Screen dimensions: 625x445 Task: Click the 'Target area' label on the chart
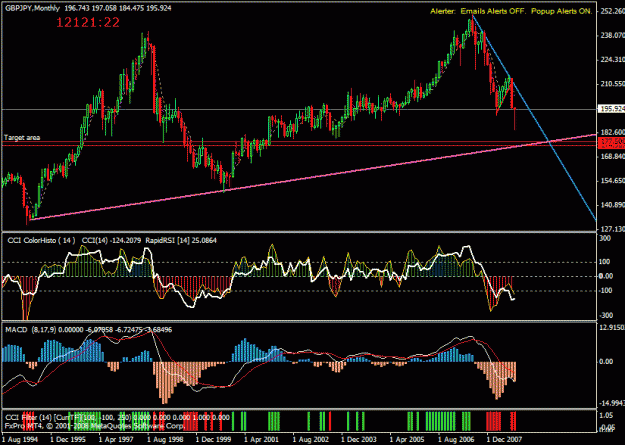click(x=22, y=138)
